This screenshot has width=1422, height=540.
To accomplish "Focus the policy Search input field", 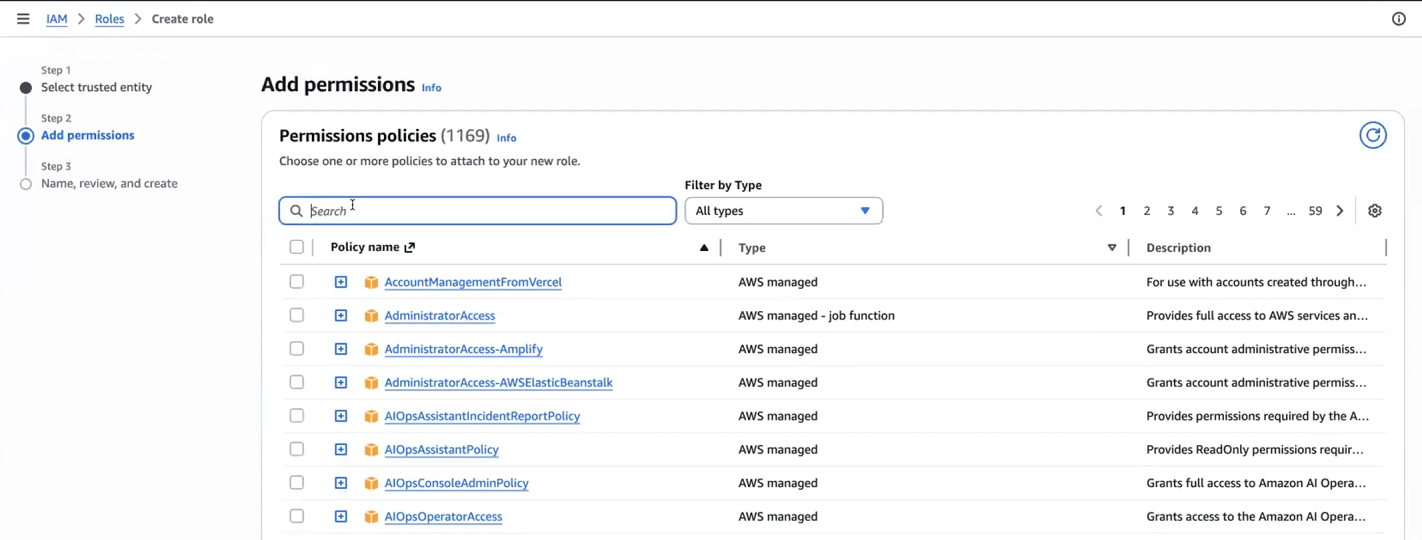I will [478, 211].
